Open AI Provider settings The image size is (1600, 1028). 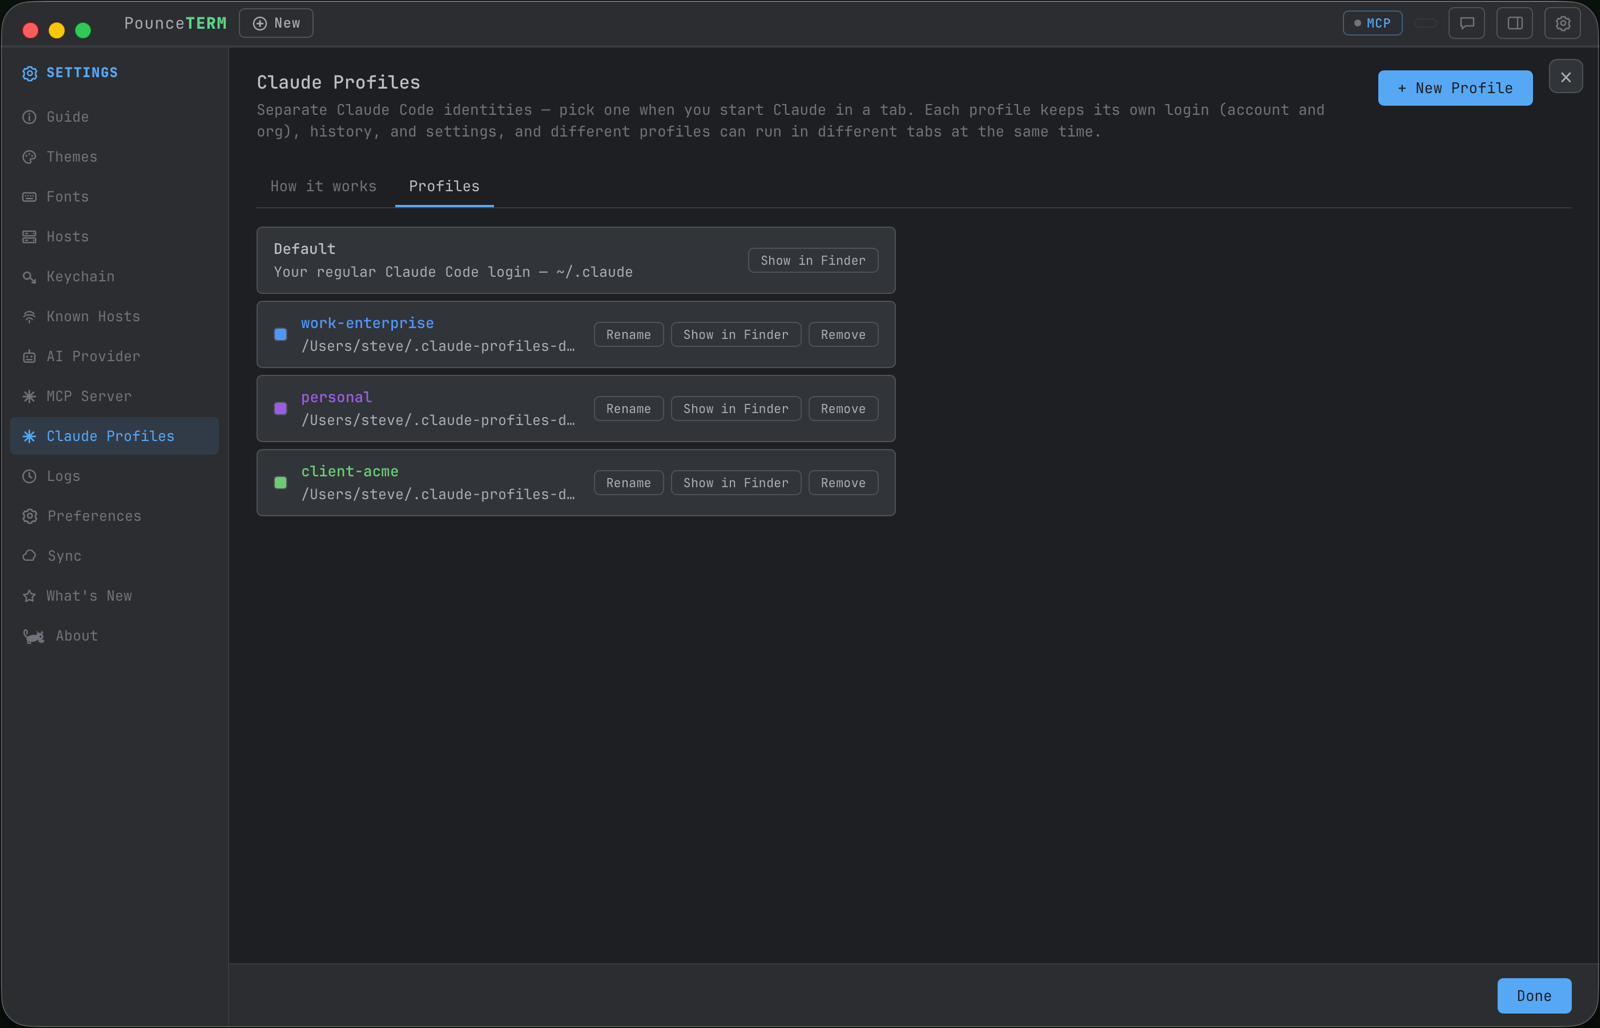click(114, 357)
